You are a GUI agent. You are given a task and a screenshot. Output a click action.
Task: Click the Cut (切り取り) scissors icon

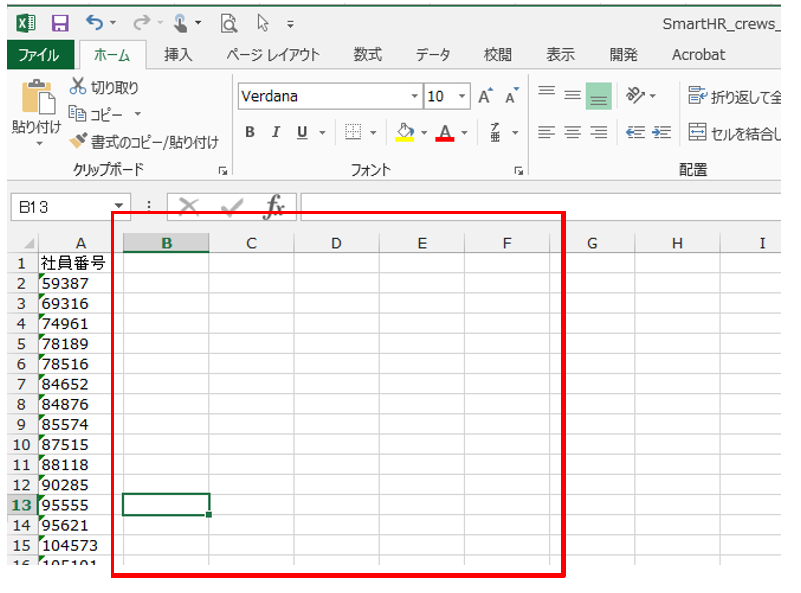click(78, 88)
